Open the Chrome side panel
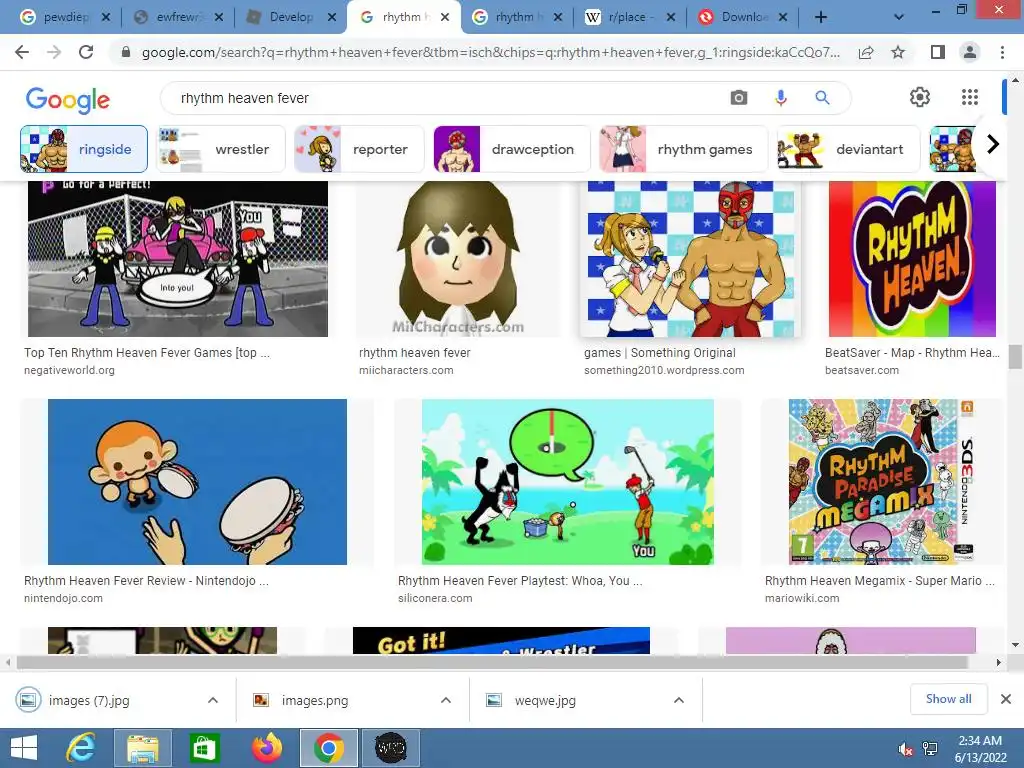This screenshot has width=1024, height=768. coord(938,52)
